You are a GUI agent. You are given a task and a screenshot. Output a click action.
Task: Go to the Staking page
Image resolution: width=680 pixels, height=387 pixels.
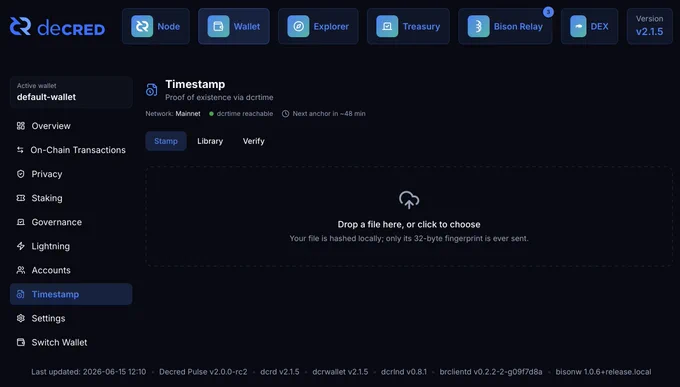[x=71, y=198]
